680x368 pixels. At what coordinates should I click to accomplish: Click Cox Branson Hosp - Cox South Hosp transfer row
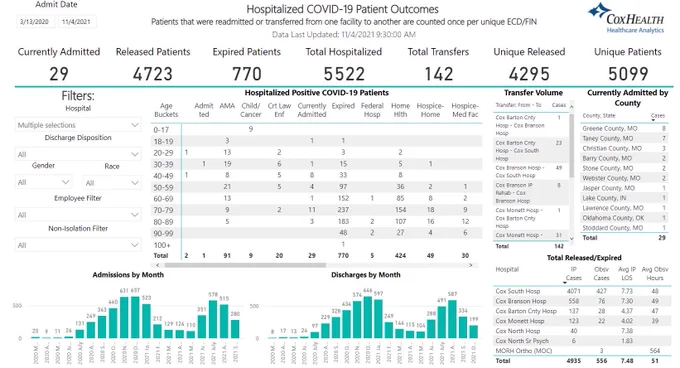[x=531, y=171]
